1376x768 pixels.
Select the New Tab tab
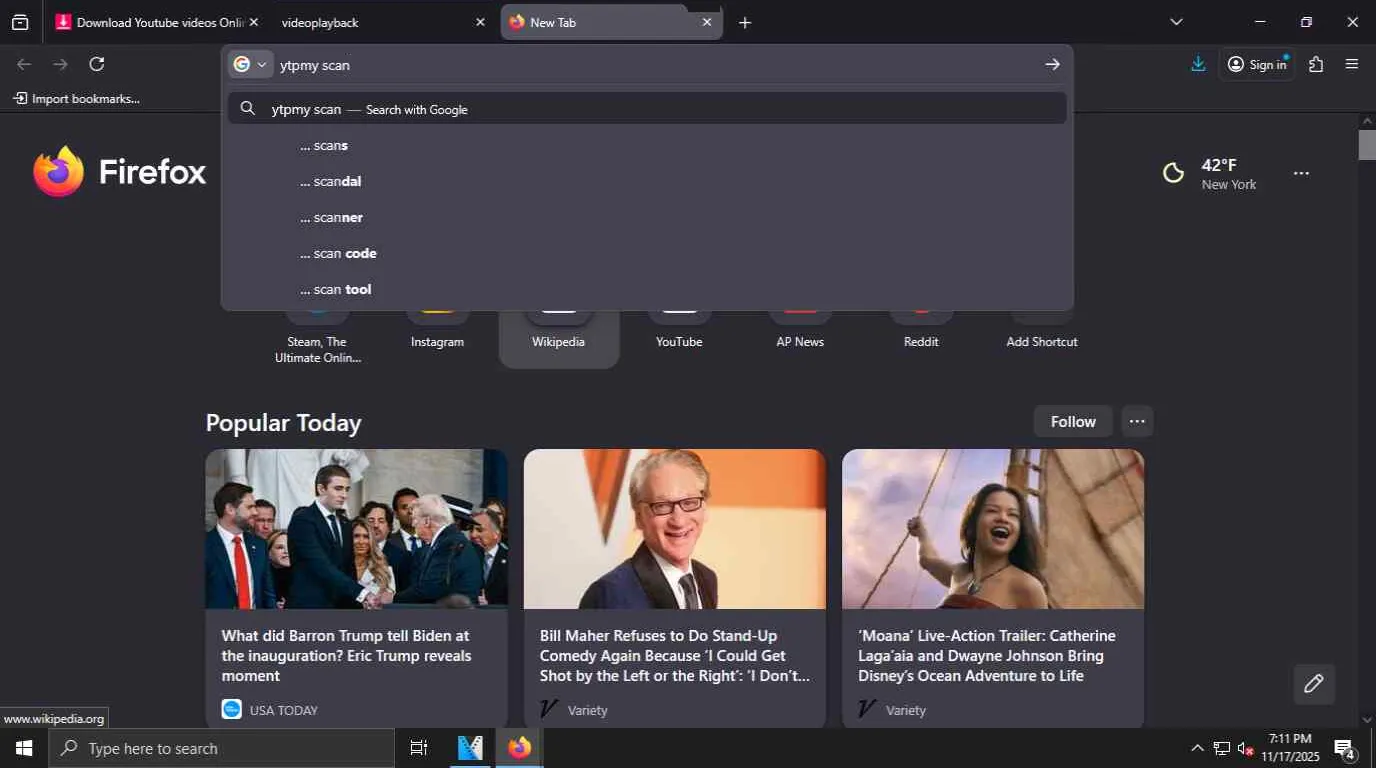pos(609,22)
